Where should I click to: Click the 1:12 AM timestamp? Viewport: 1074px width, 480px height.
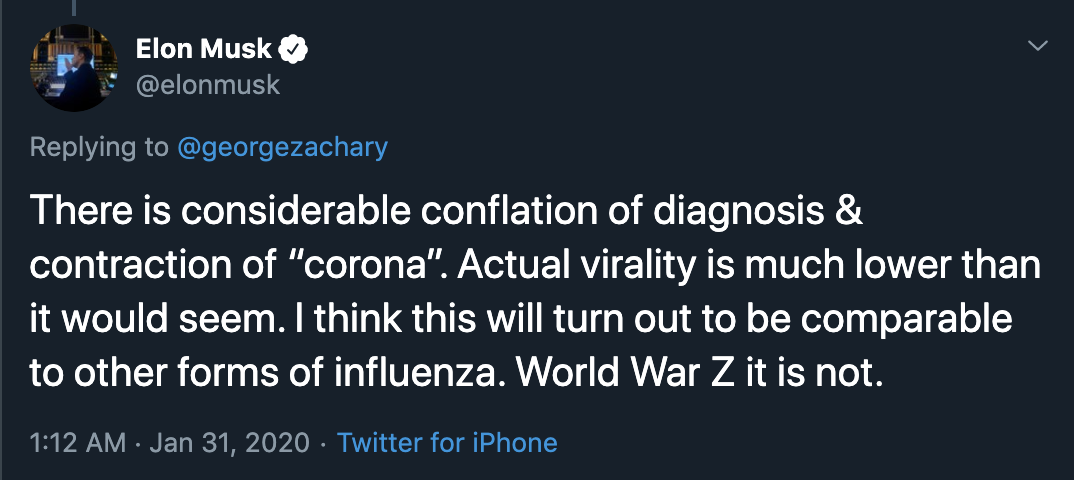[76, 442]
